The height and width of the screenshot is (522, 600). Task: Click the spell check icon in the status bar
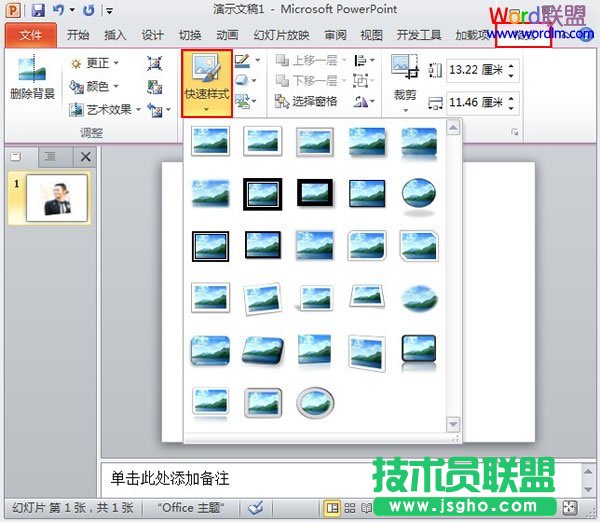click(256, 507)
